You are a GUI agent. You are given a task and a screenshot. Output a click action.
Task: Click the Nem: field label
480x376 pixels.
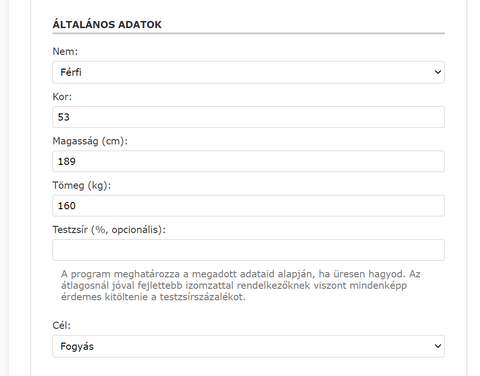coord(65,51)
